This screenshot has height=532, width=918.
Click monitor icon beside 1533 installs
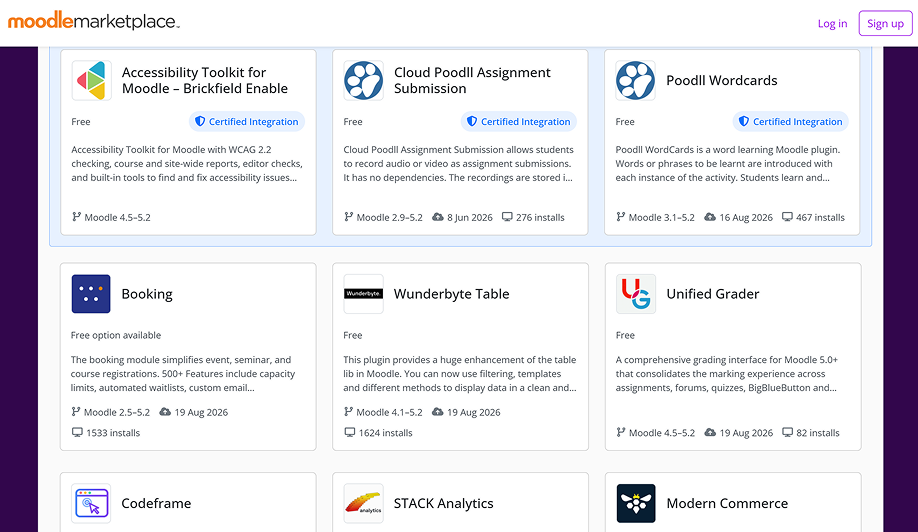point(77,432)
